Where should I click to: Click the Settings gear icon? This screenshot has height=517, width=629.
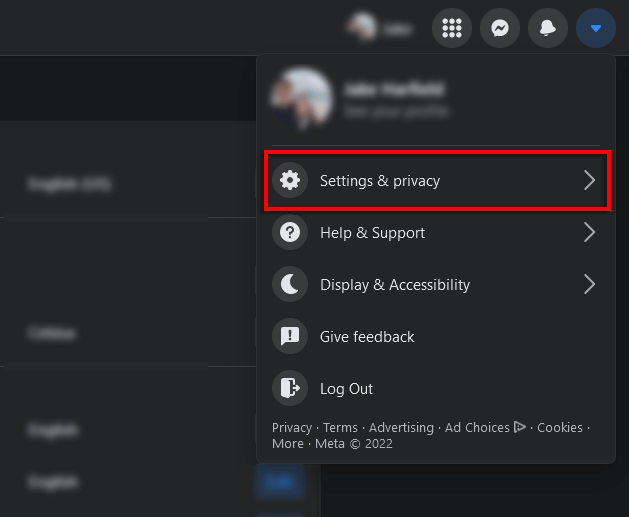pyautogui.click(x=290, y=181)
